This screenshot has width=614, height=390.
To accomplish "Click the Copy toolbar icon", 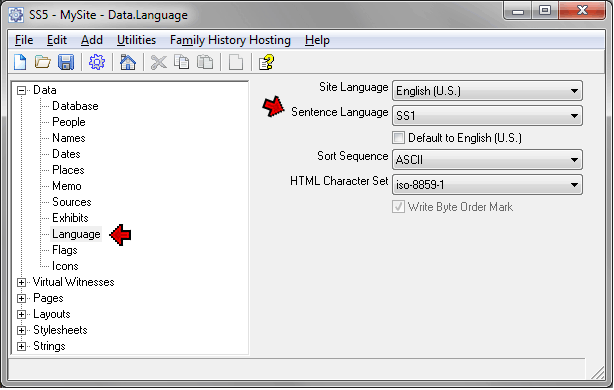I will (x=181, y=62).
